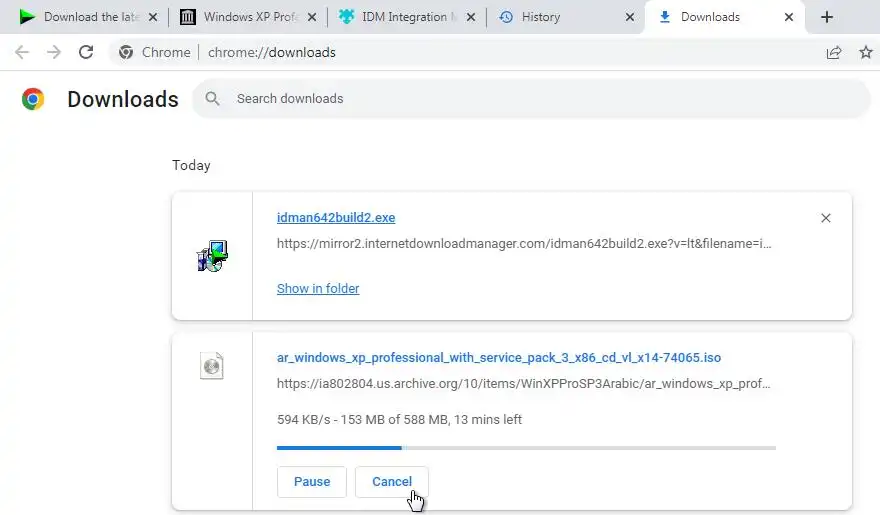This screenshot has height=515, width=880.
Task: Click the ia802804.us.archive.org source URL text
Action: 524,384
